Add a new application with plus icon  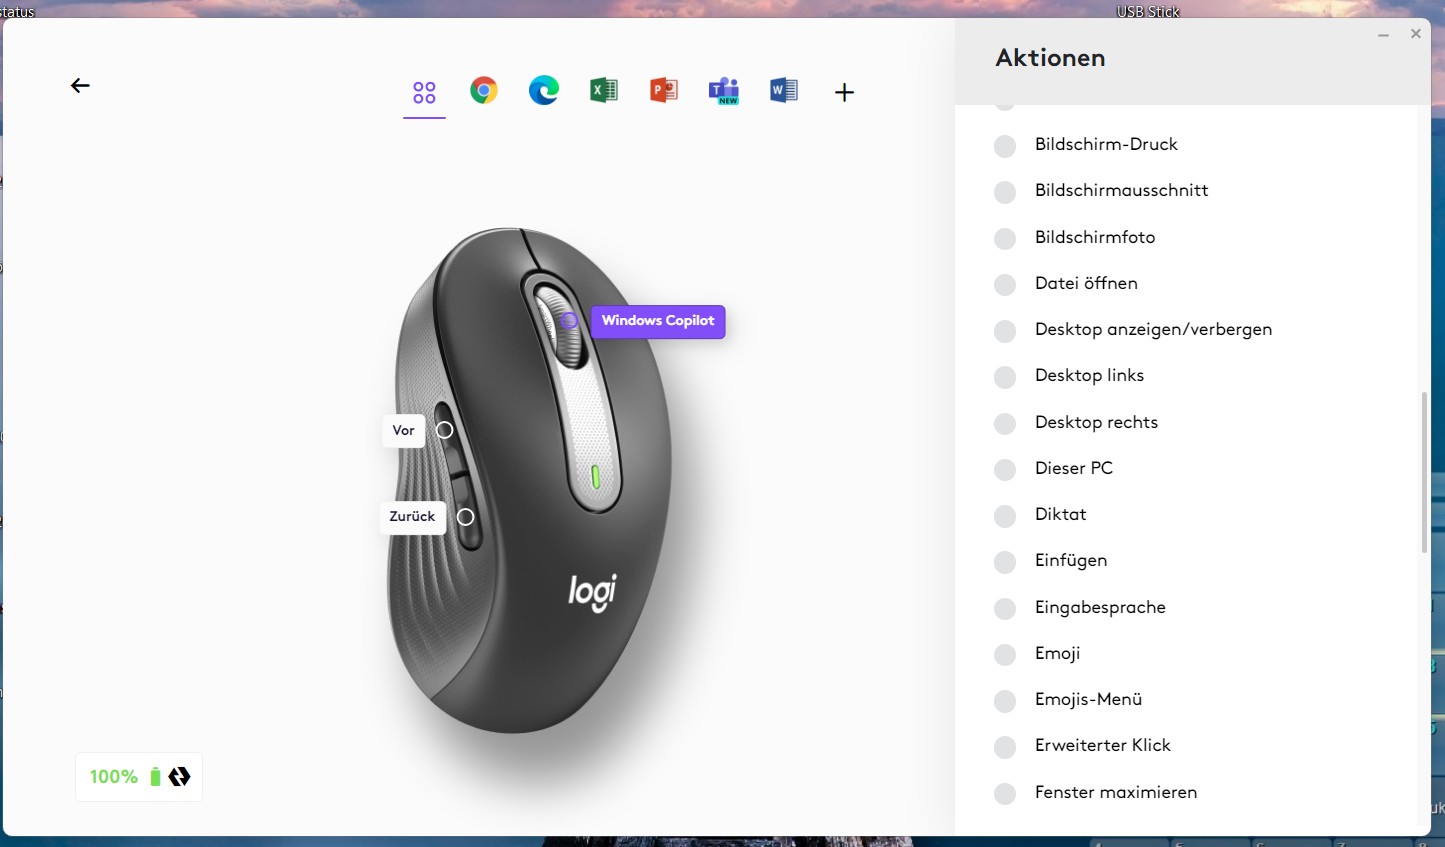click(x=844, y=92)
